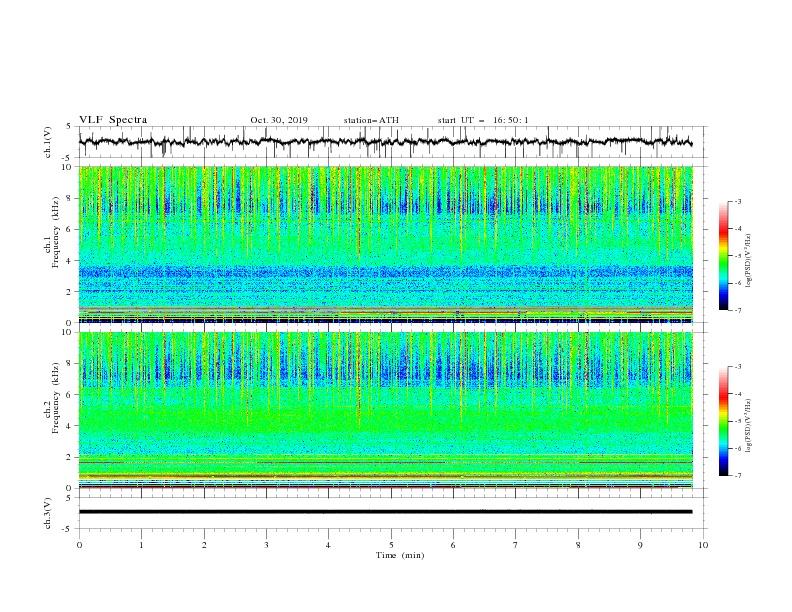
Task: Click time axis tick label "5"
Action: [391, 545]
